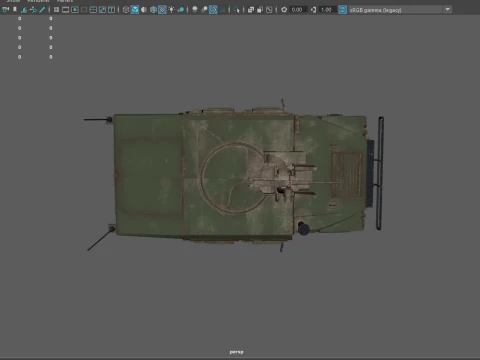
Task: Click the image plane icon
Action: tap(24, 10)
